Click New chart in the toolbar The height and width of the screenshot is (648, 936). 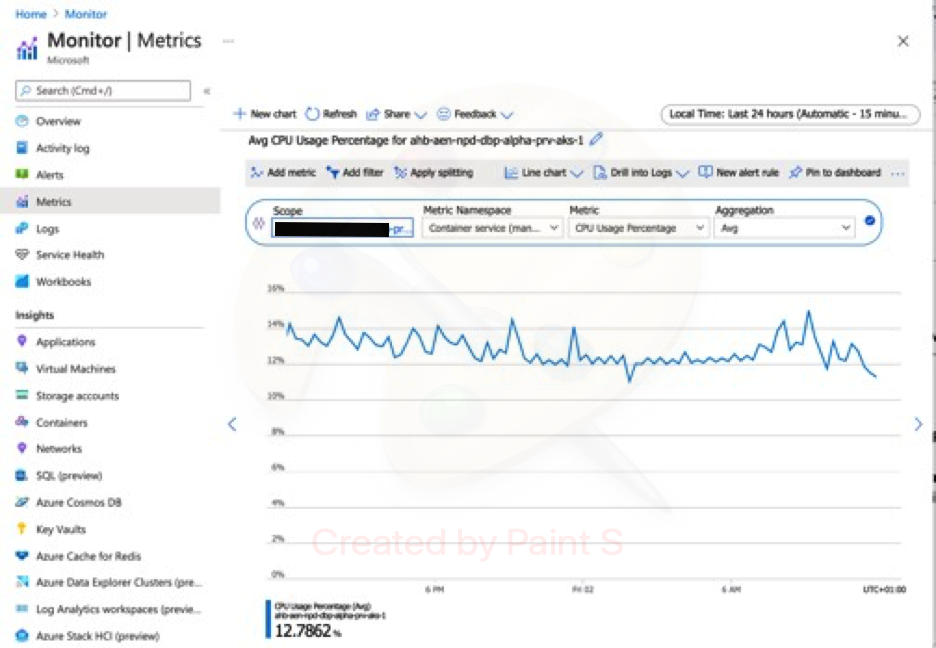click(264, 114)
